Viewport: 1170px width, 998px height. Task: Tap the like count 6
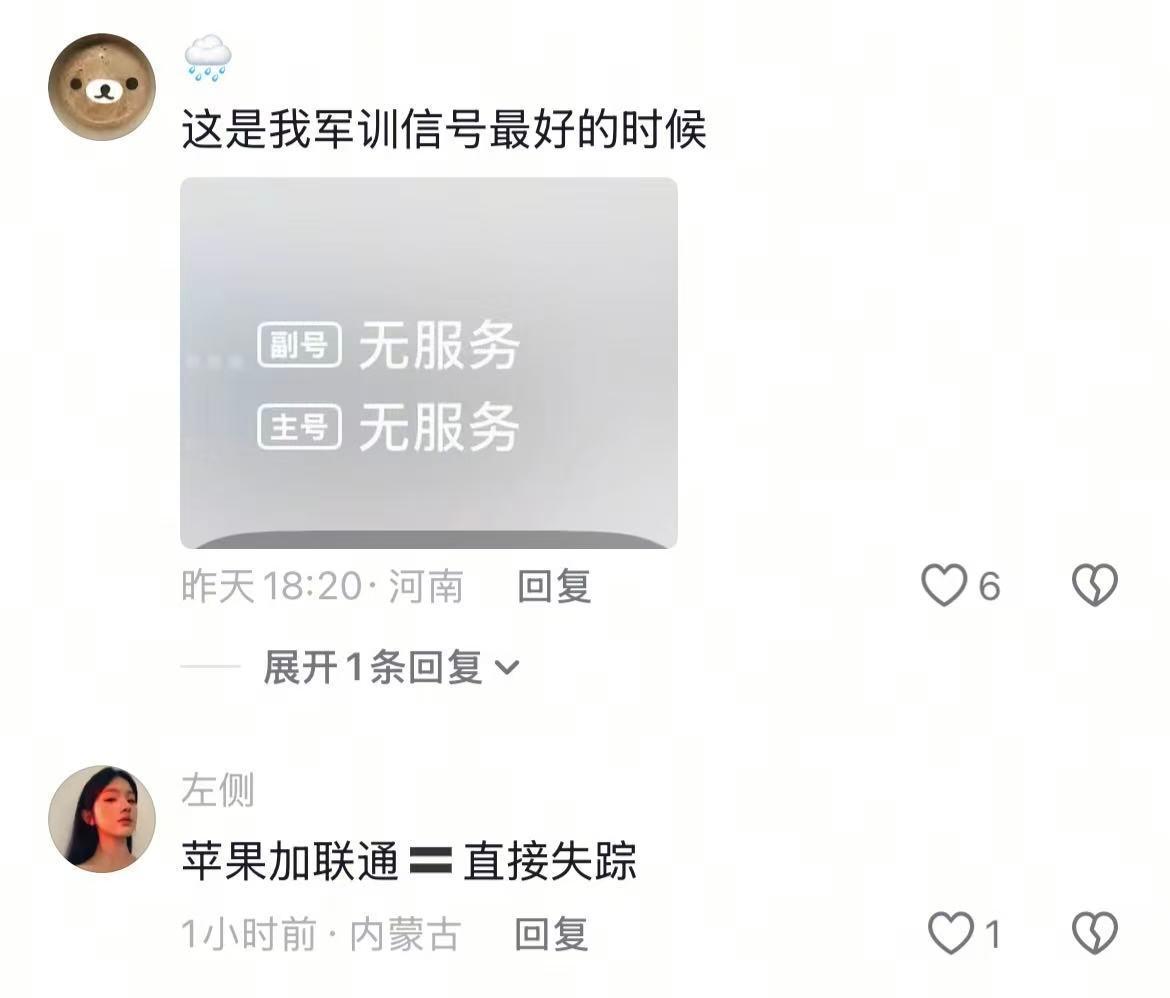(989, 586)
